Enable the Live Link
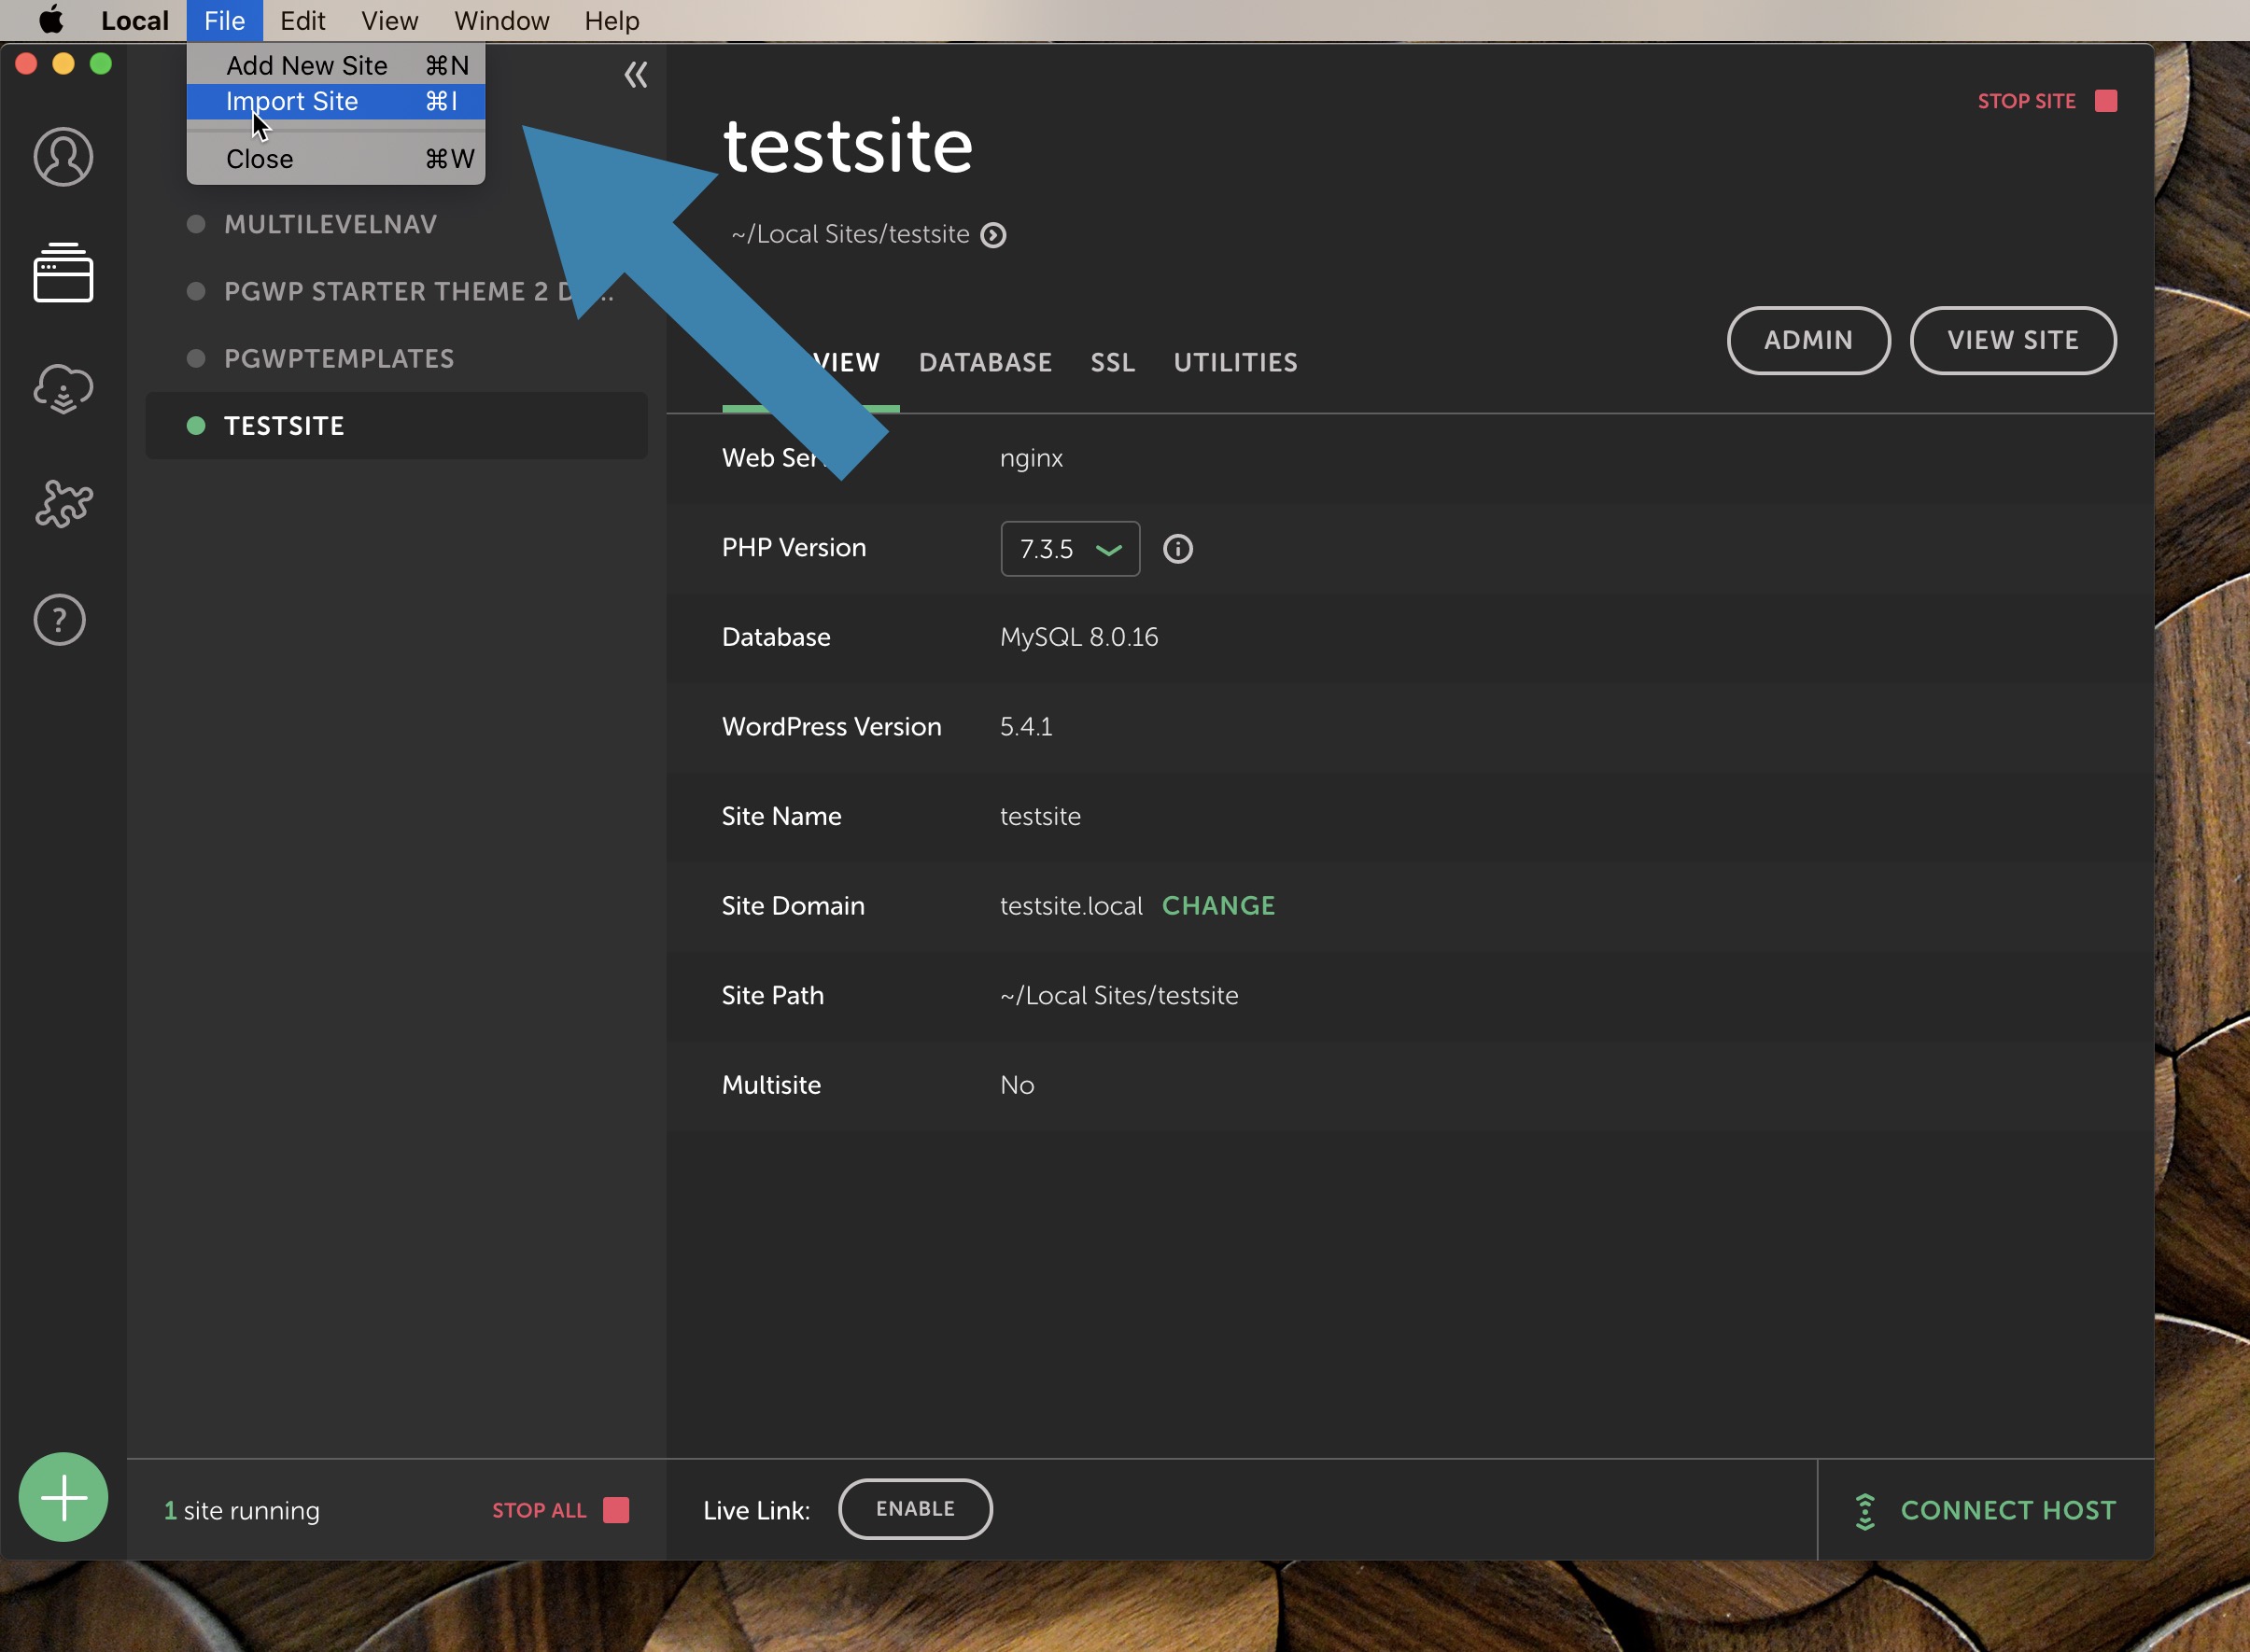The height and width of the screenshot is (1652, 2250). coord(915,1509)
